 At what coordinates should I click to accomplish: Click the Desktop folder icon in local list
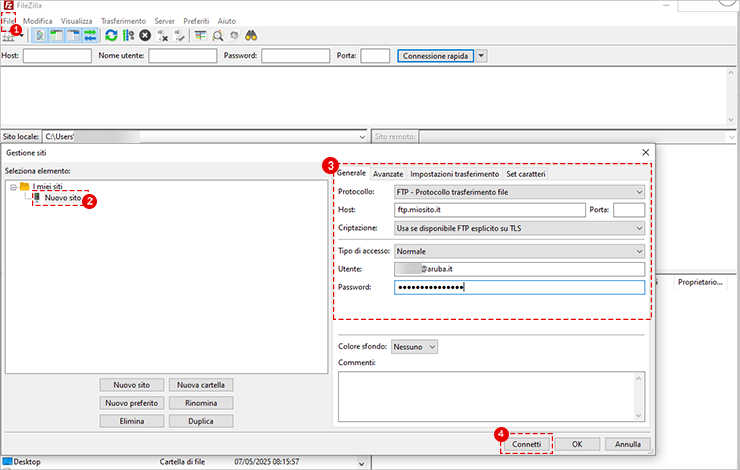pyautogui.click(x=7, y=462)
